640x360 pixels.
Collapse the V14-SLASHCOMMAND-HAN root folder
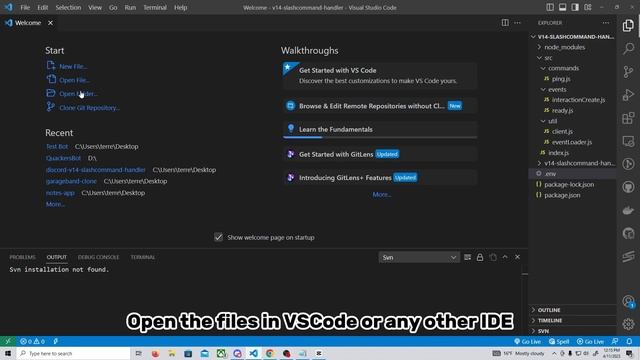coord(573,37)
